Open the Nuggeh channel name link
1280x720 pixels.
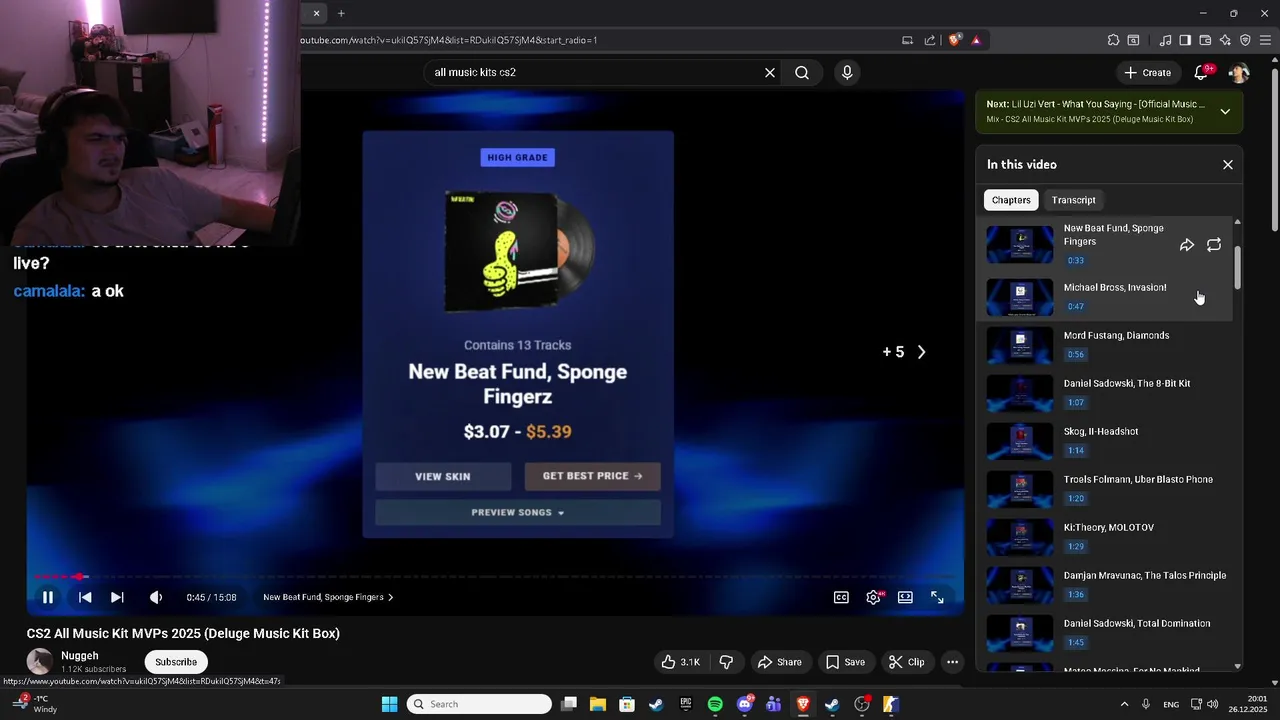(x=80, y=656)
